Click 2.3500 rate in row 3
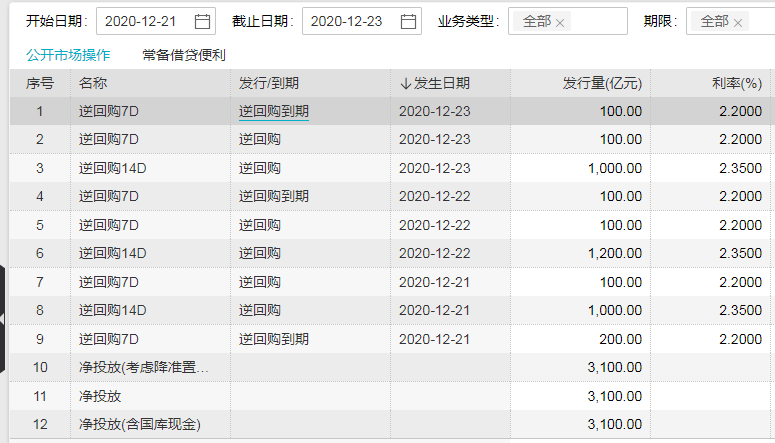This screenshot has width=775, height=443. (740, 168)
